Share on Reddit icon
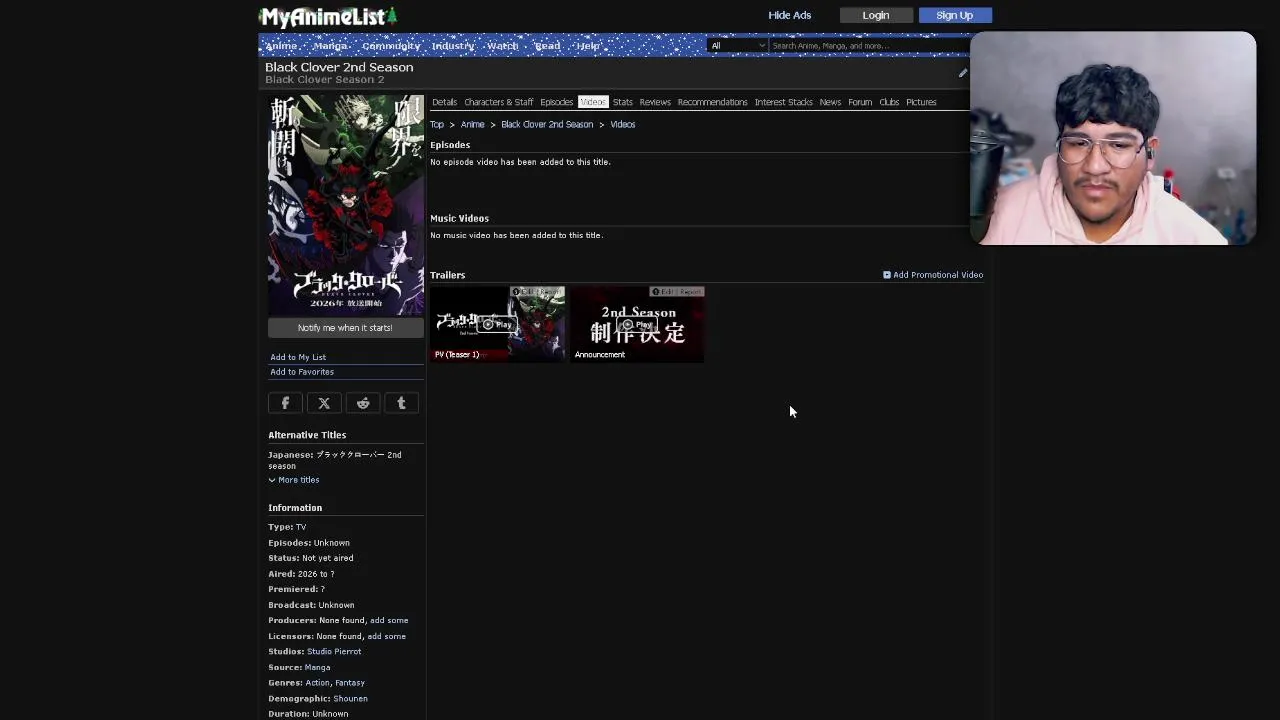The height and width of the screenshot is (720, 1280). pyautogui.click(x=363, y=403)
